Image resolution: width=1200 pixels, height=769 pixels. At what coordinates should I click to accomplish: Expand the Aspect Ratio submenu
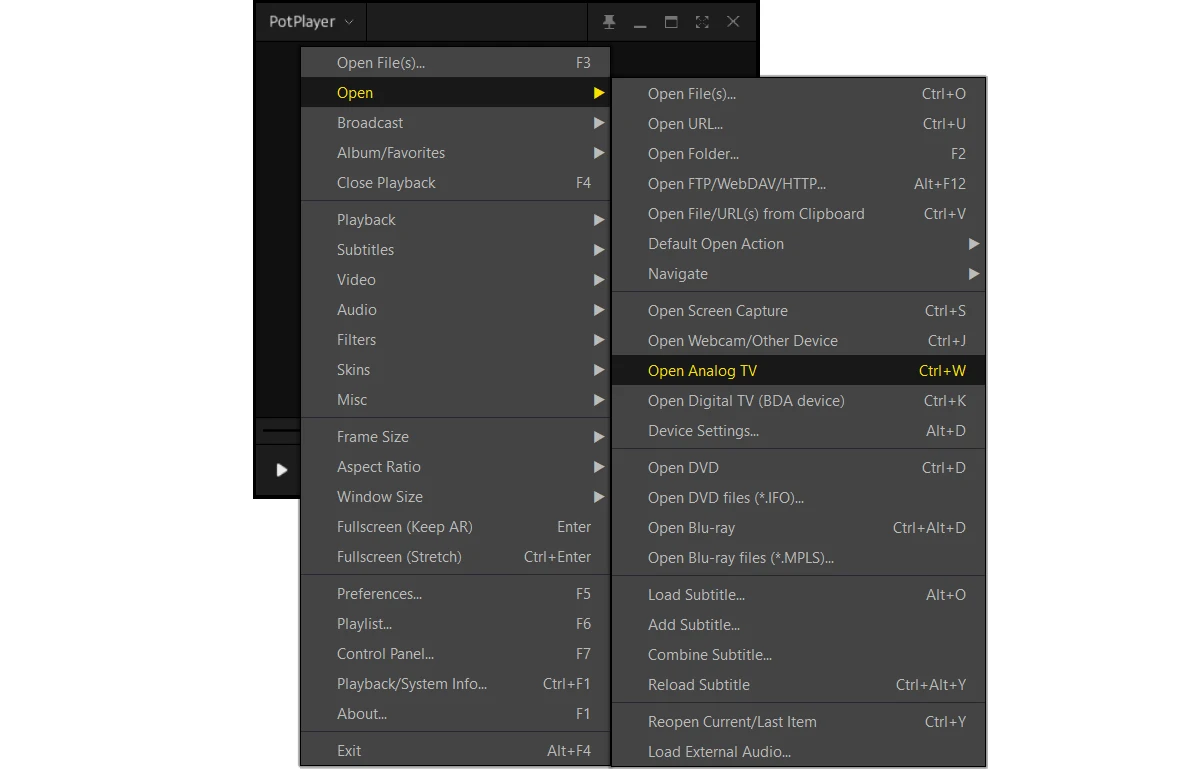455,467
